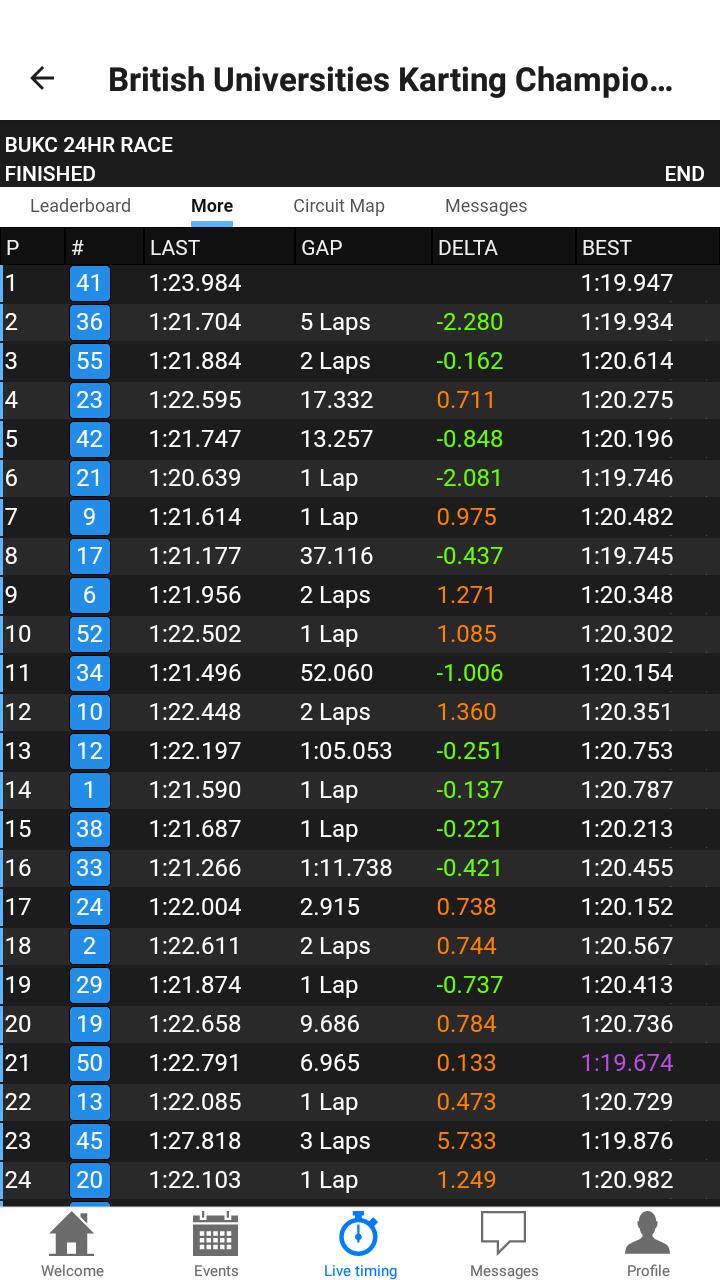
Task: Click the BUKC 24HR RACE title
Action: (x=89, y=145)
